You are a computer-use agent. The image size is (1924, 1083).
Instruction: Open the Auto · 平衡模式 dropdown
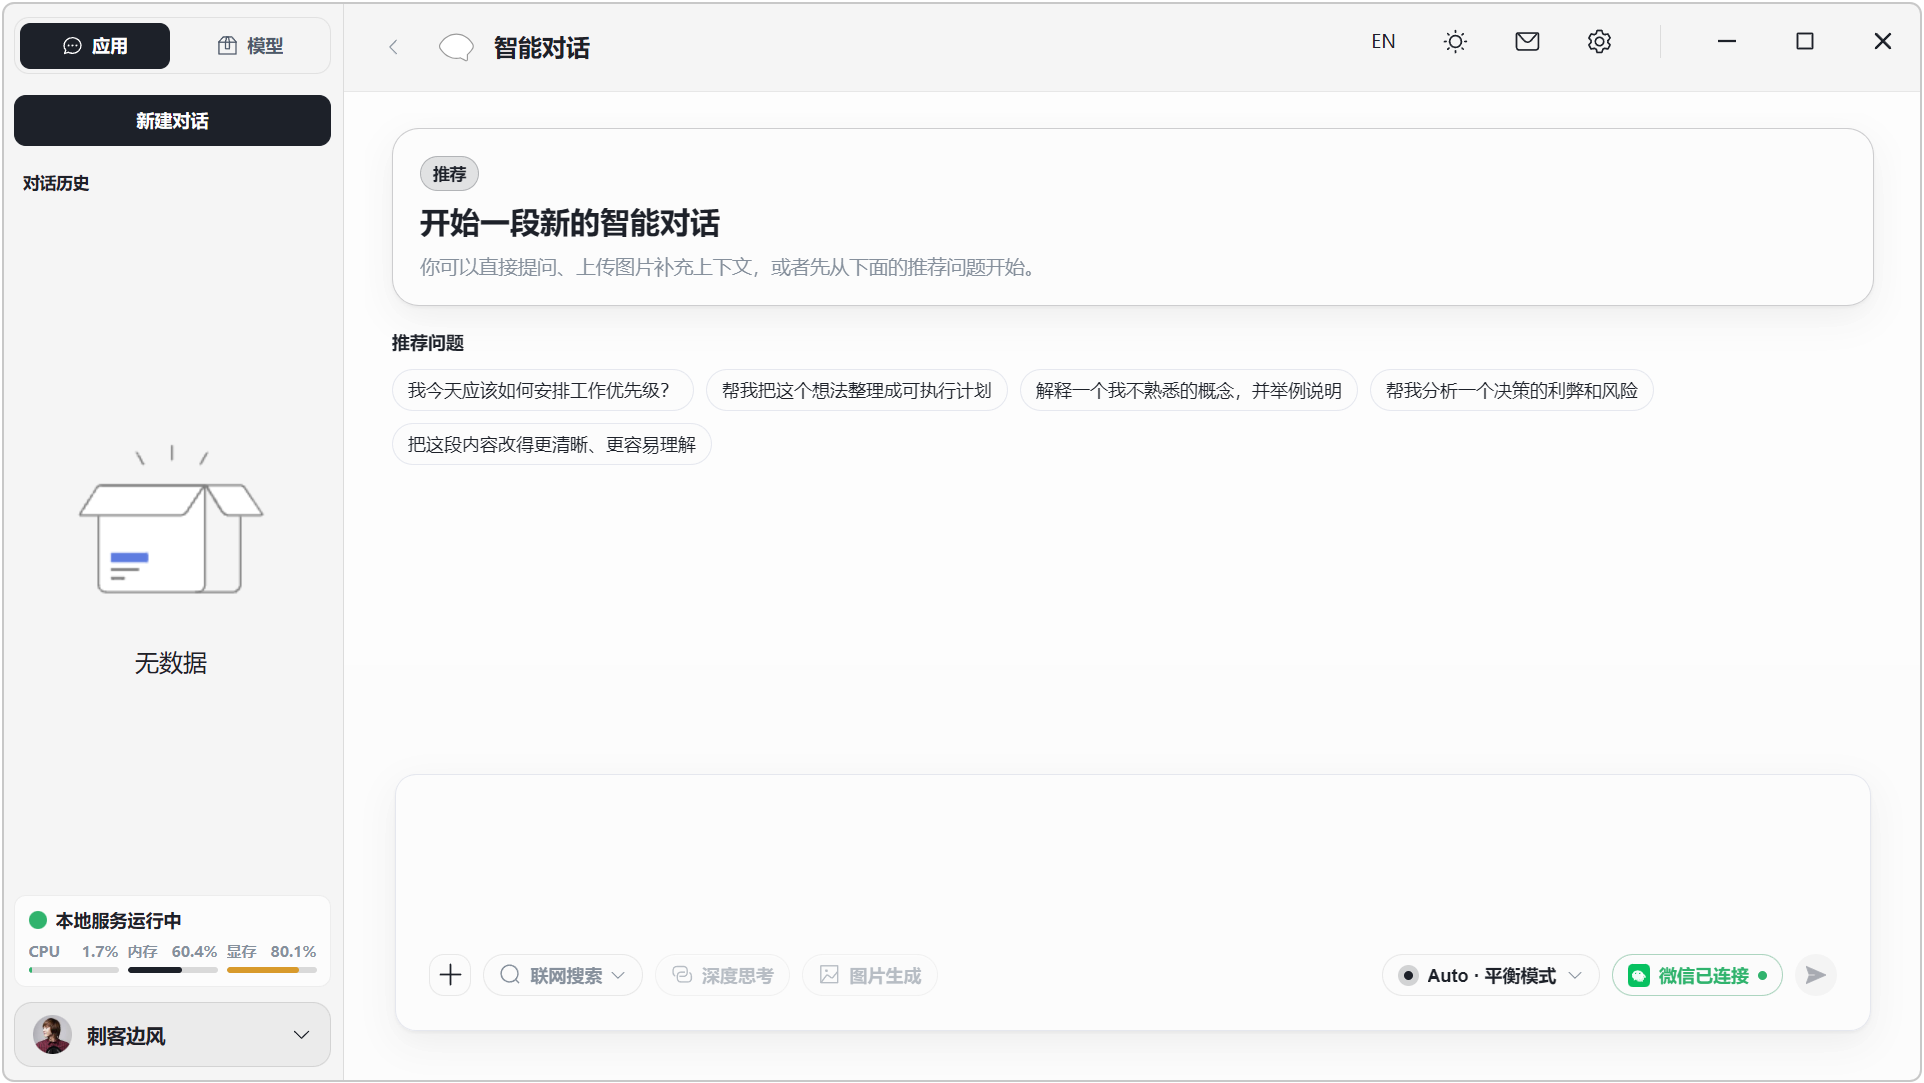pos(1490,975)
